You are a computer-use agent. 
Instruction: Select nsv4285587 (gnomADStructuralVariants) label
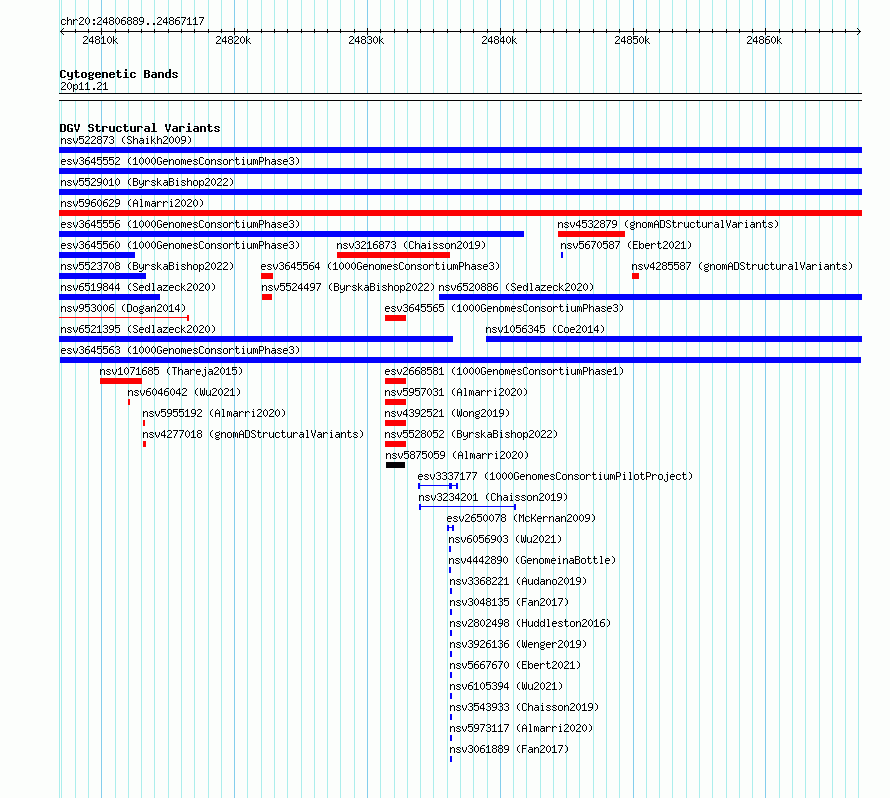[x=742, y=266]
